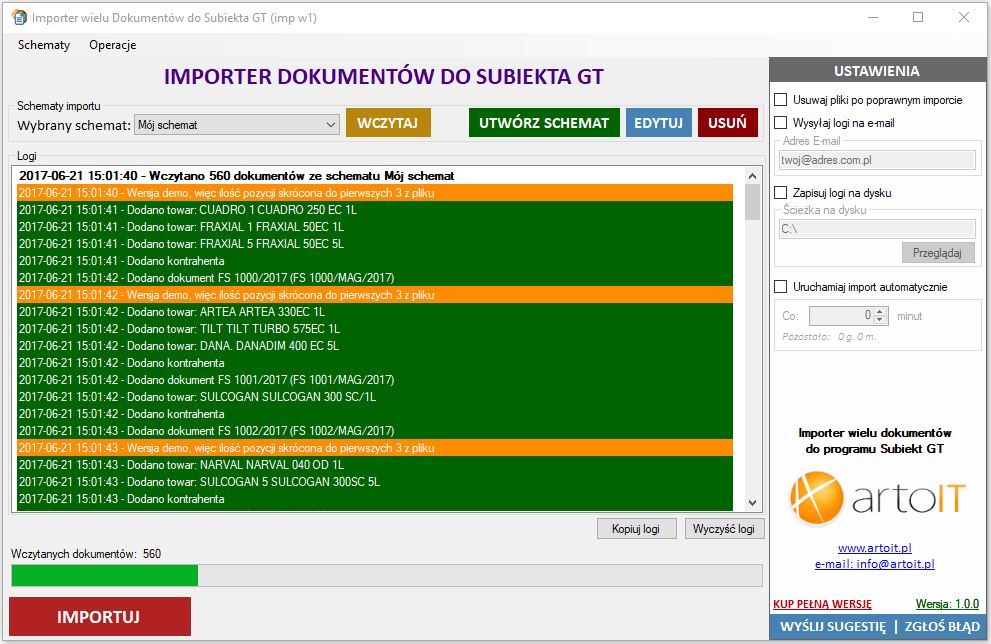Click 'KUP PEŁNĄ WERSJĘ' link
Screen dimensions: 991x644
[822, 604]
